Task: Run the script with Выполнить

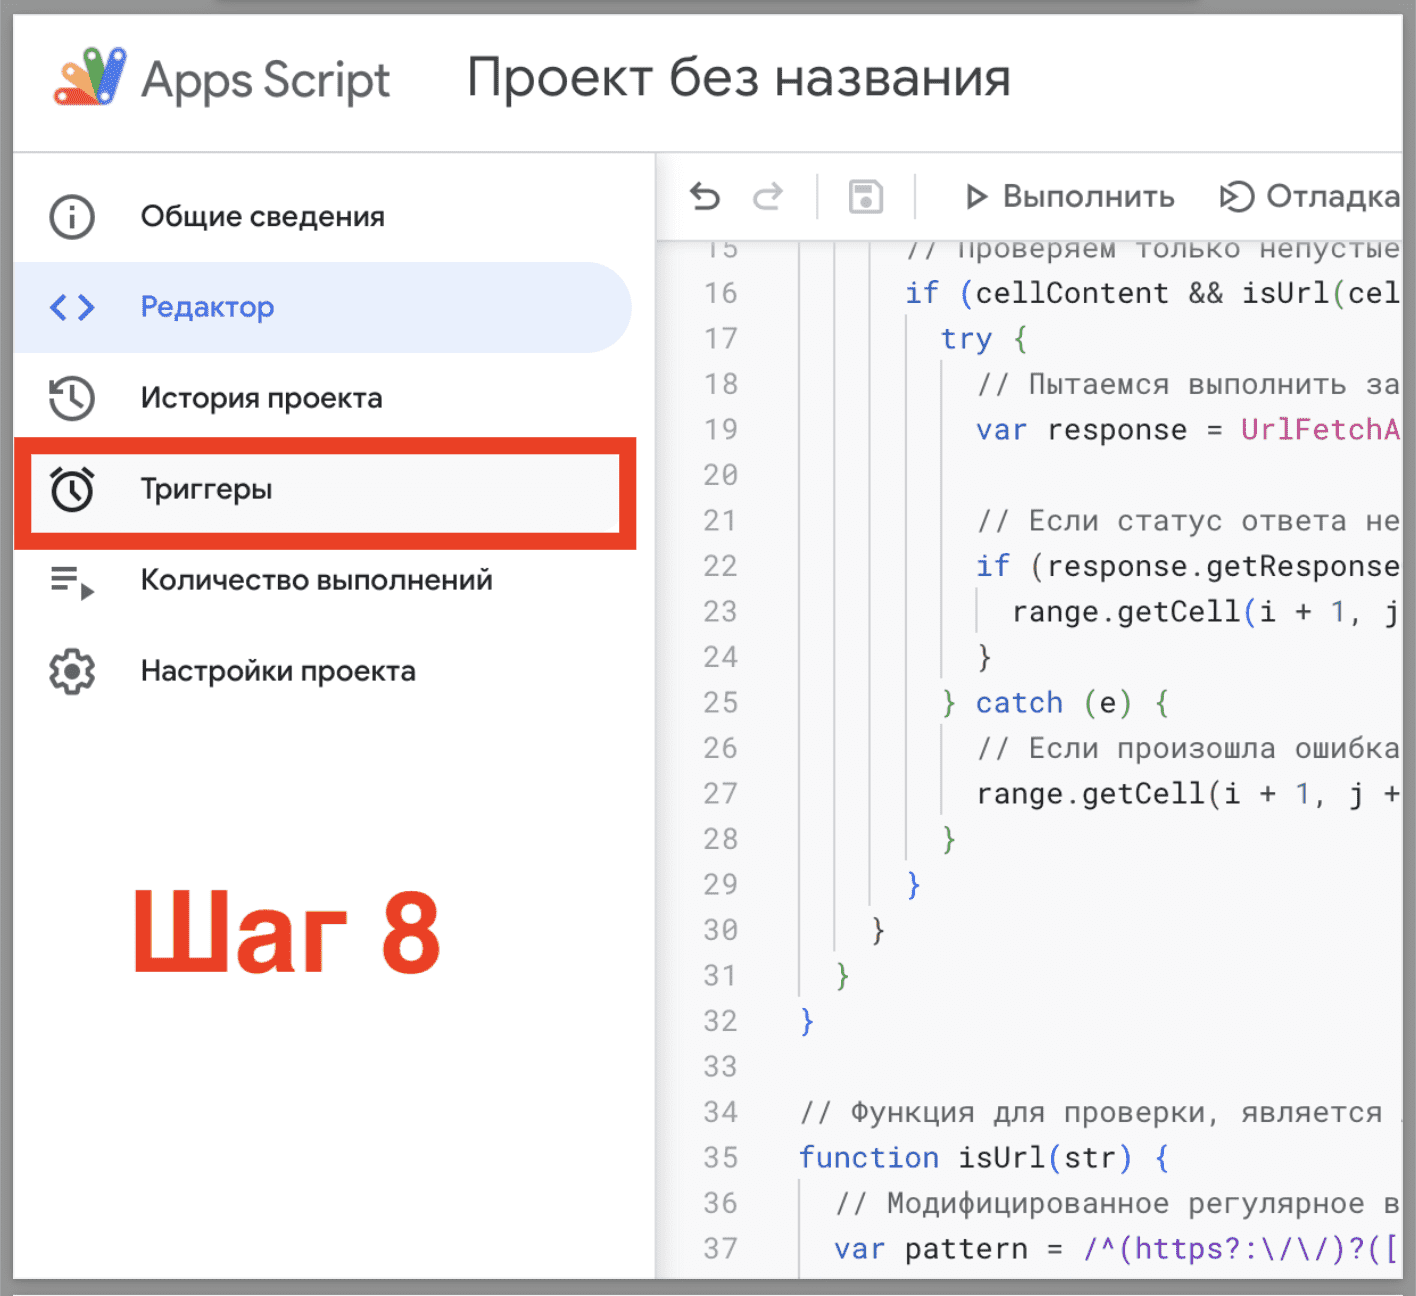Action: (1070, 197)
